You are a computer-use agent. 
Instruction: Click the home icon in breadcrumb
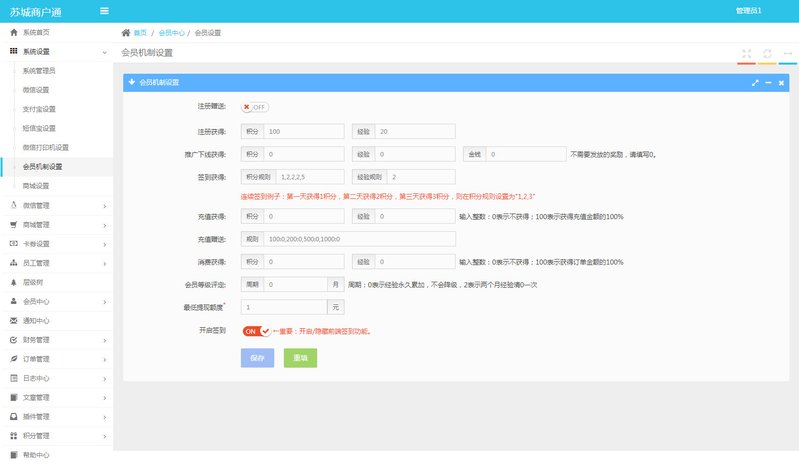pyautogui.click(x=126, y=33)
